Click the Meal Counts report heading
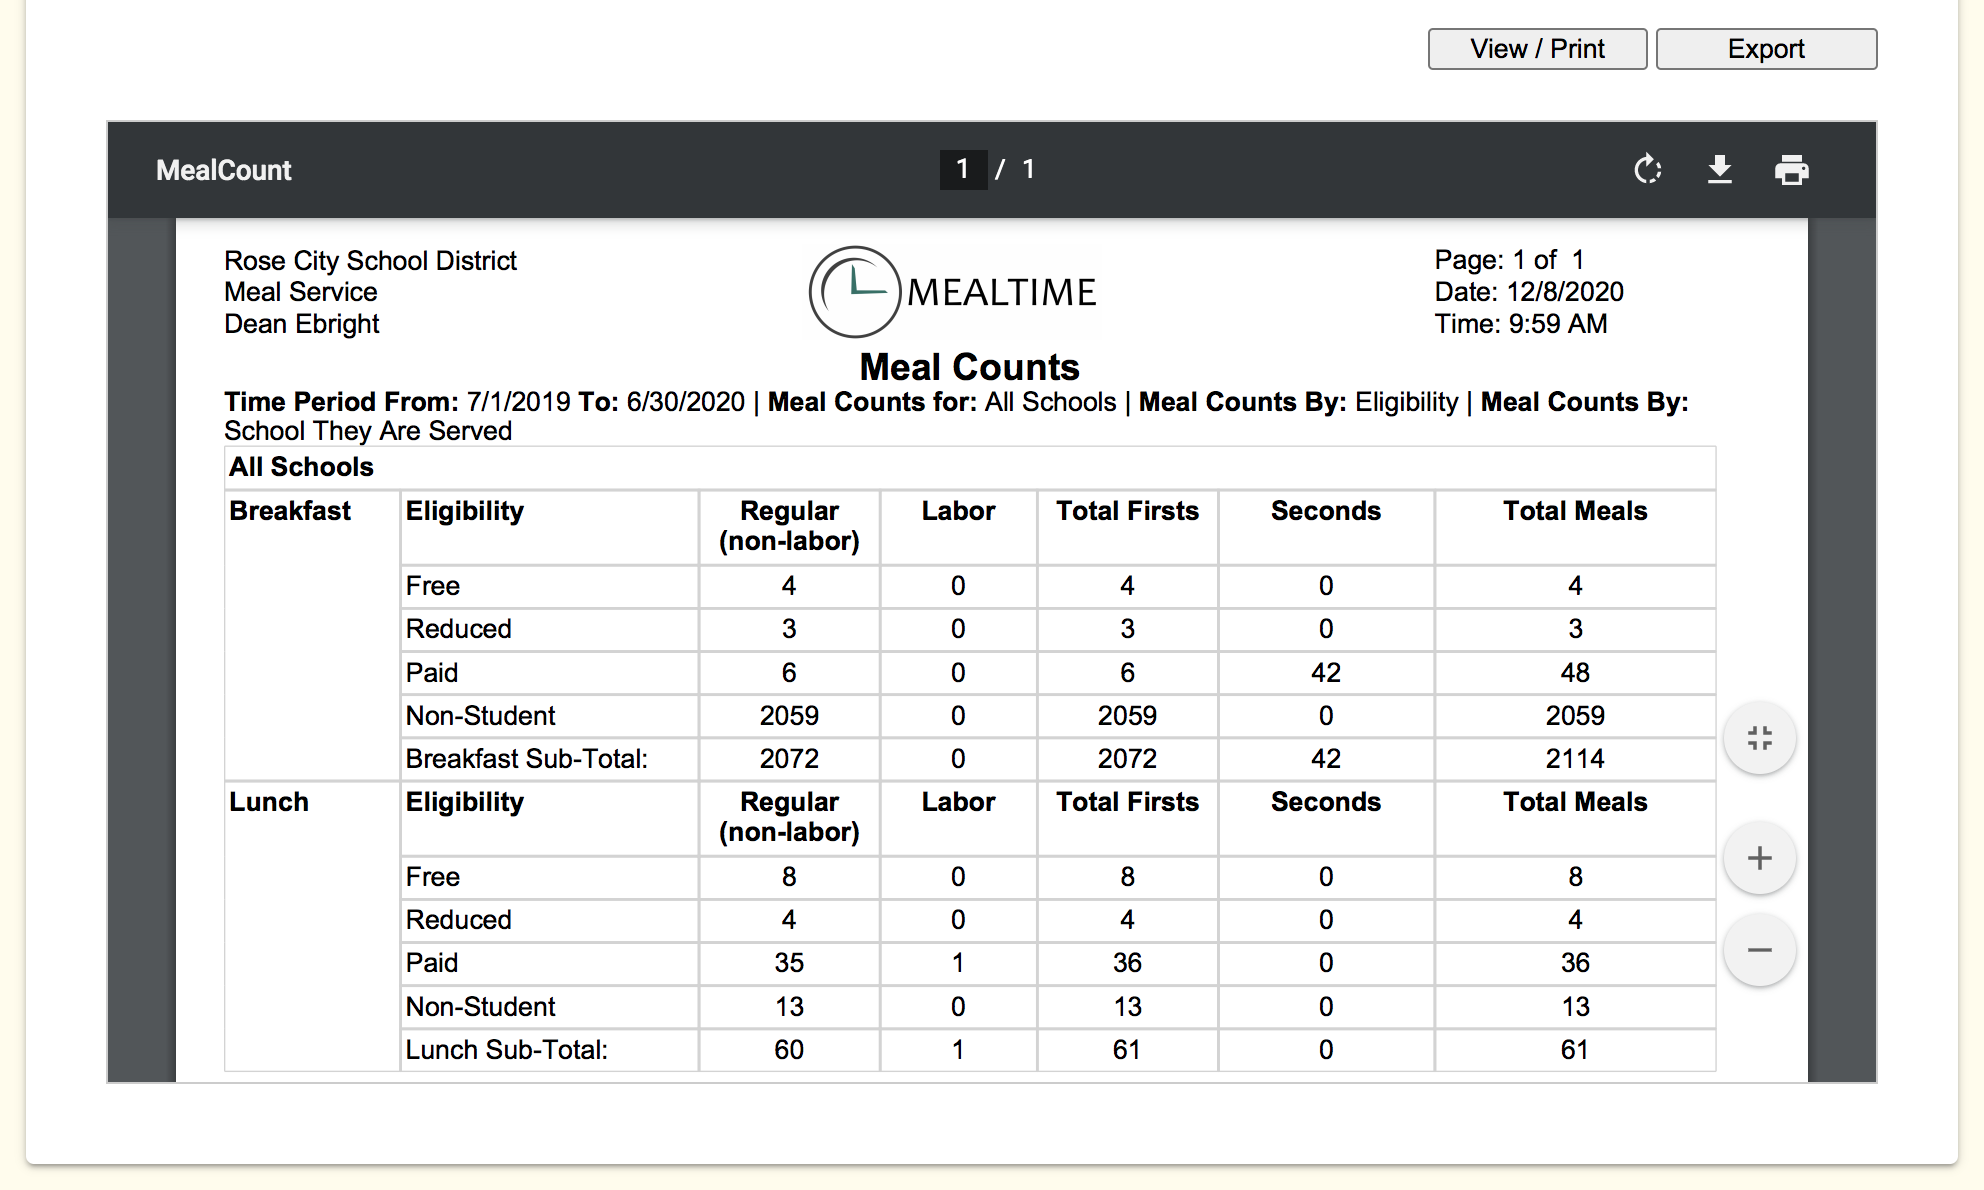 [969, 367]
